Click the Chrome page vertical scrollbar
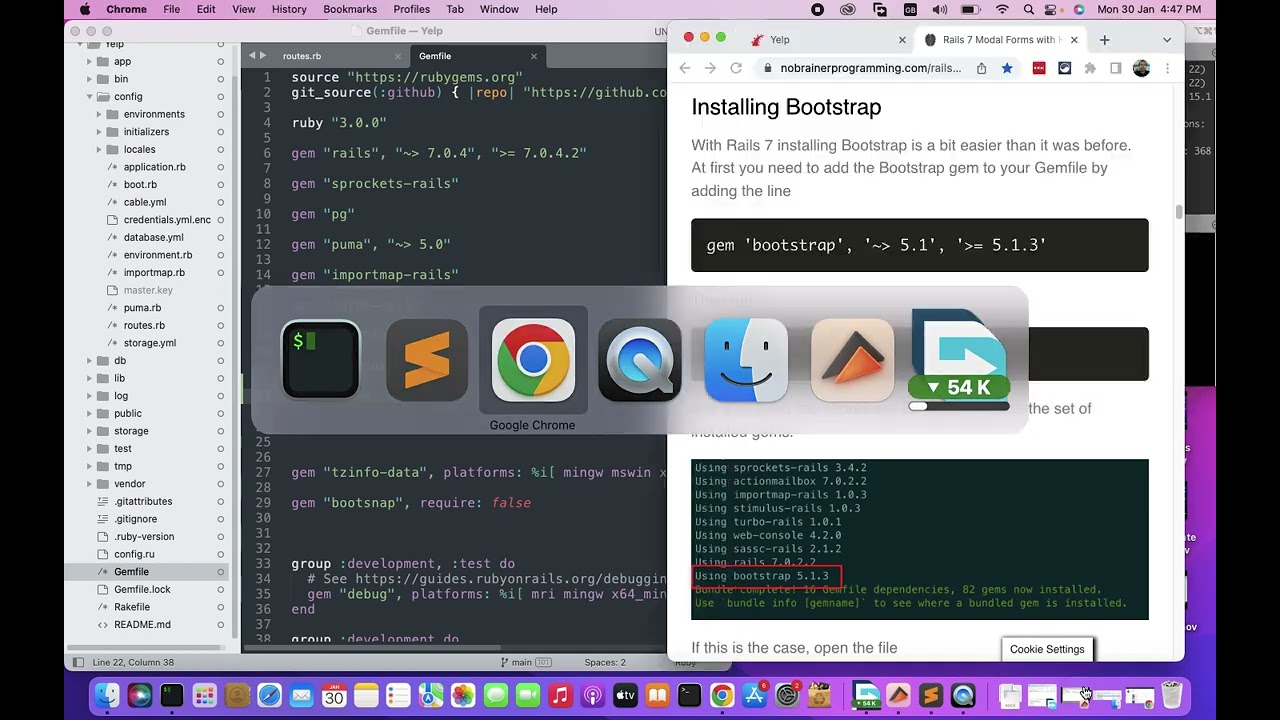 tap(1179, 212)
